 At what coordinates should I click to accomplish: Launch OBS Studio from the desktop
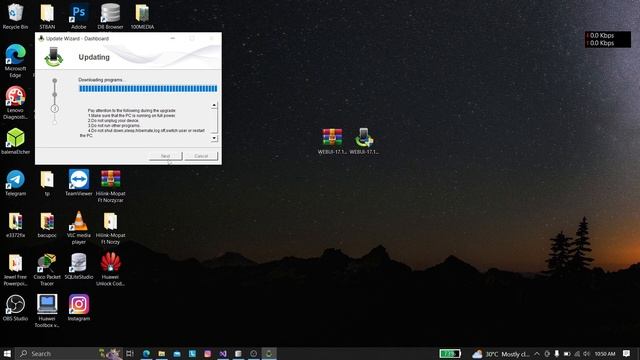point(15,308)
